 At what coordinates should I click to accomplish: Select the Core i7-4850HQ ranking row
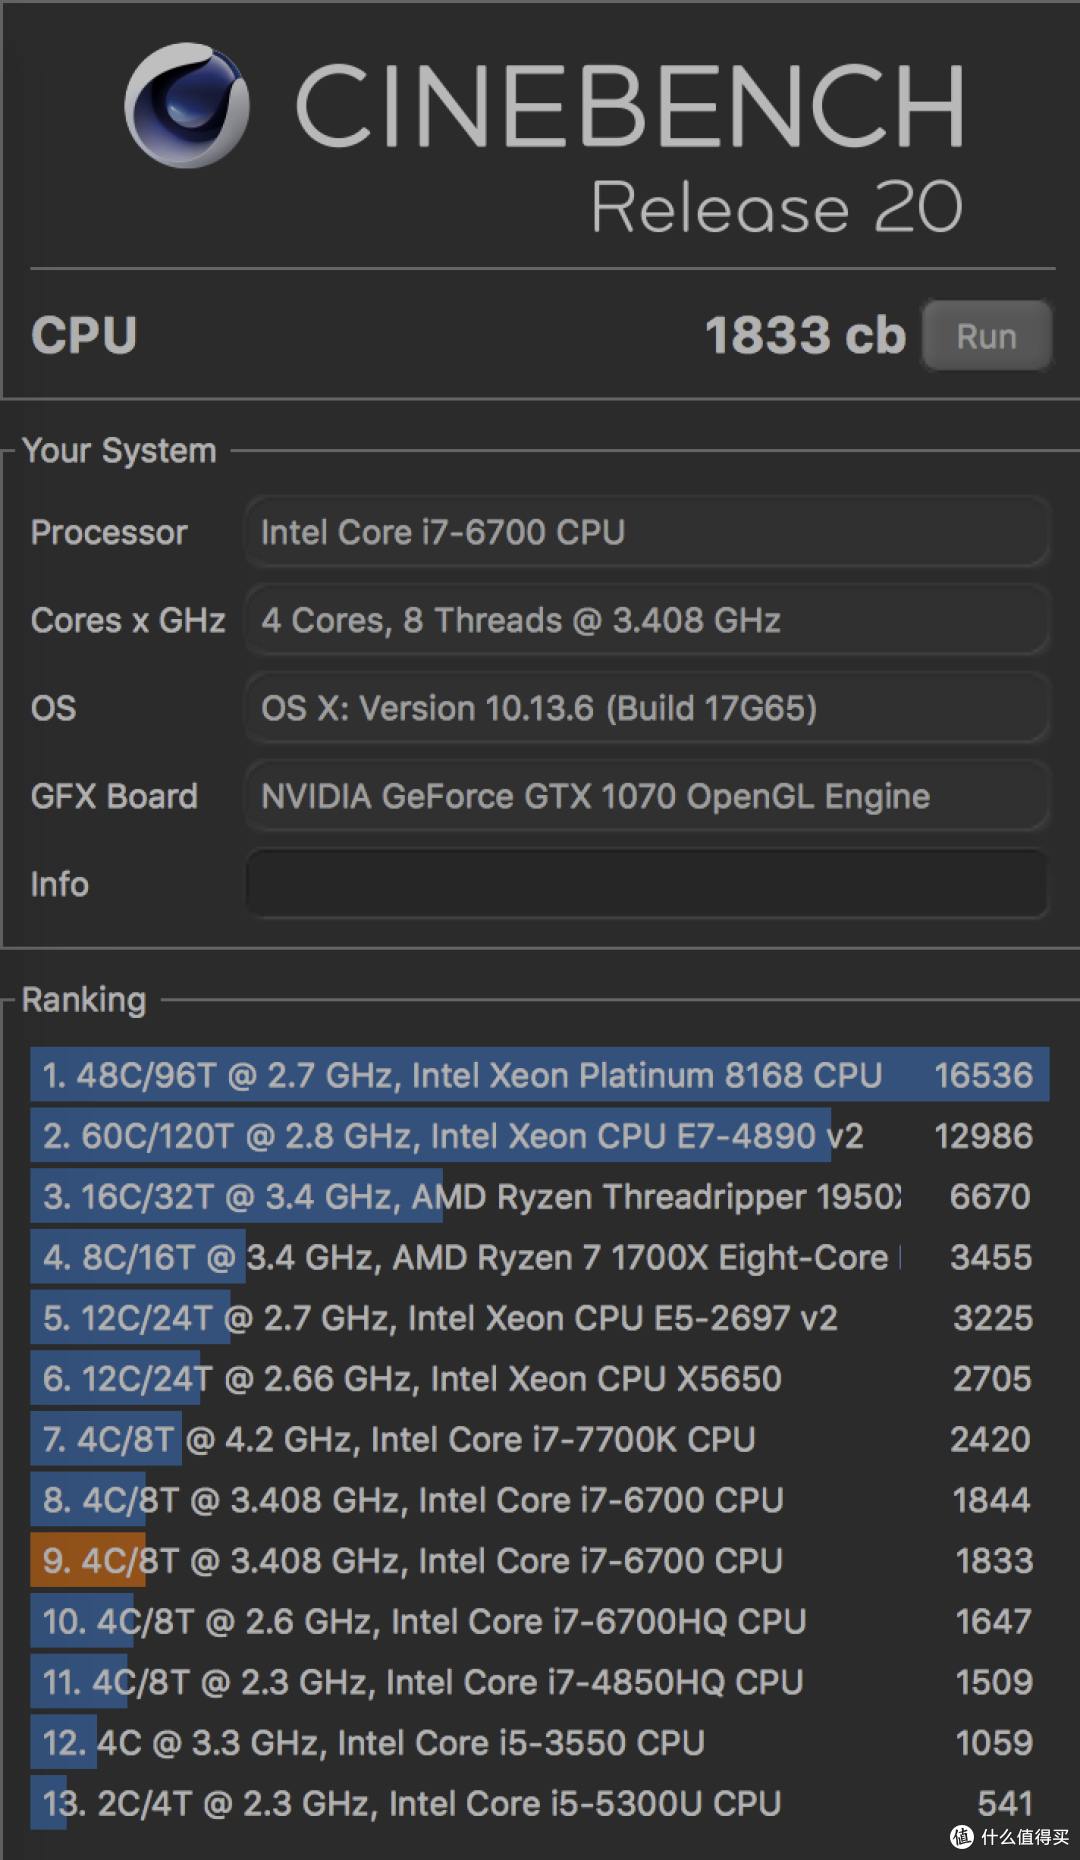point(540,1682)
